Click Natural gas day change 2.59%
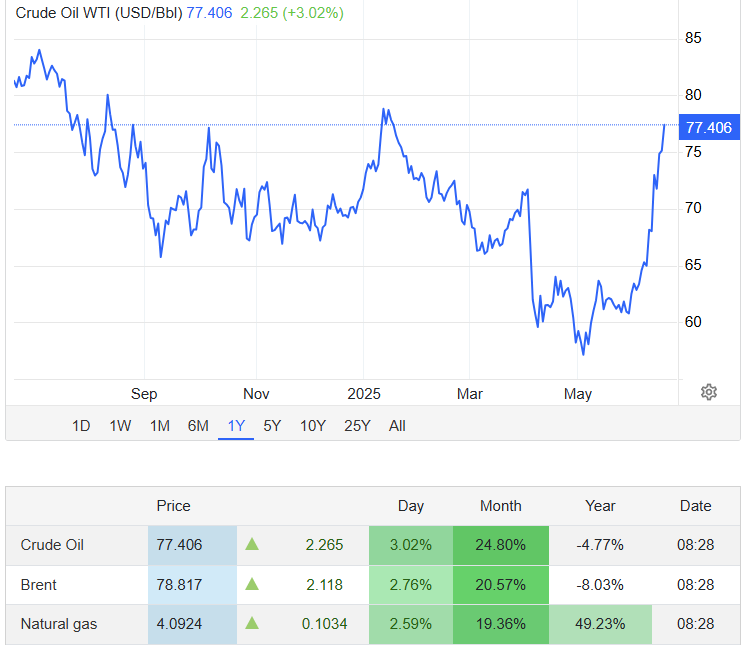 [411, 624]
